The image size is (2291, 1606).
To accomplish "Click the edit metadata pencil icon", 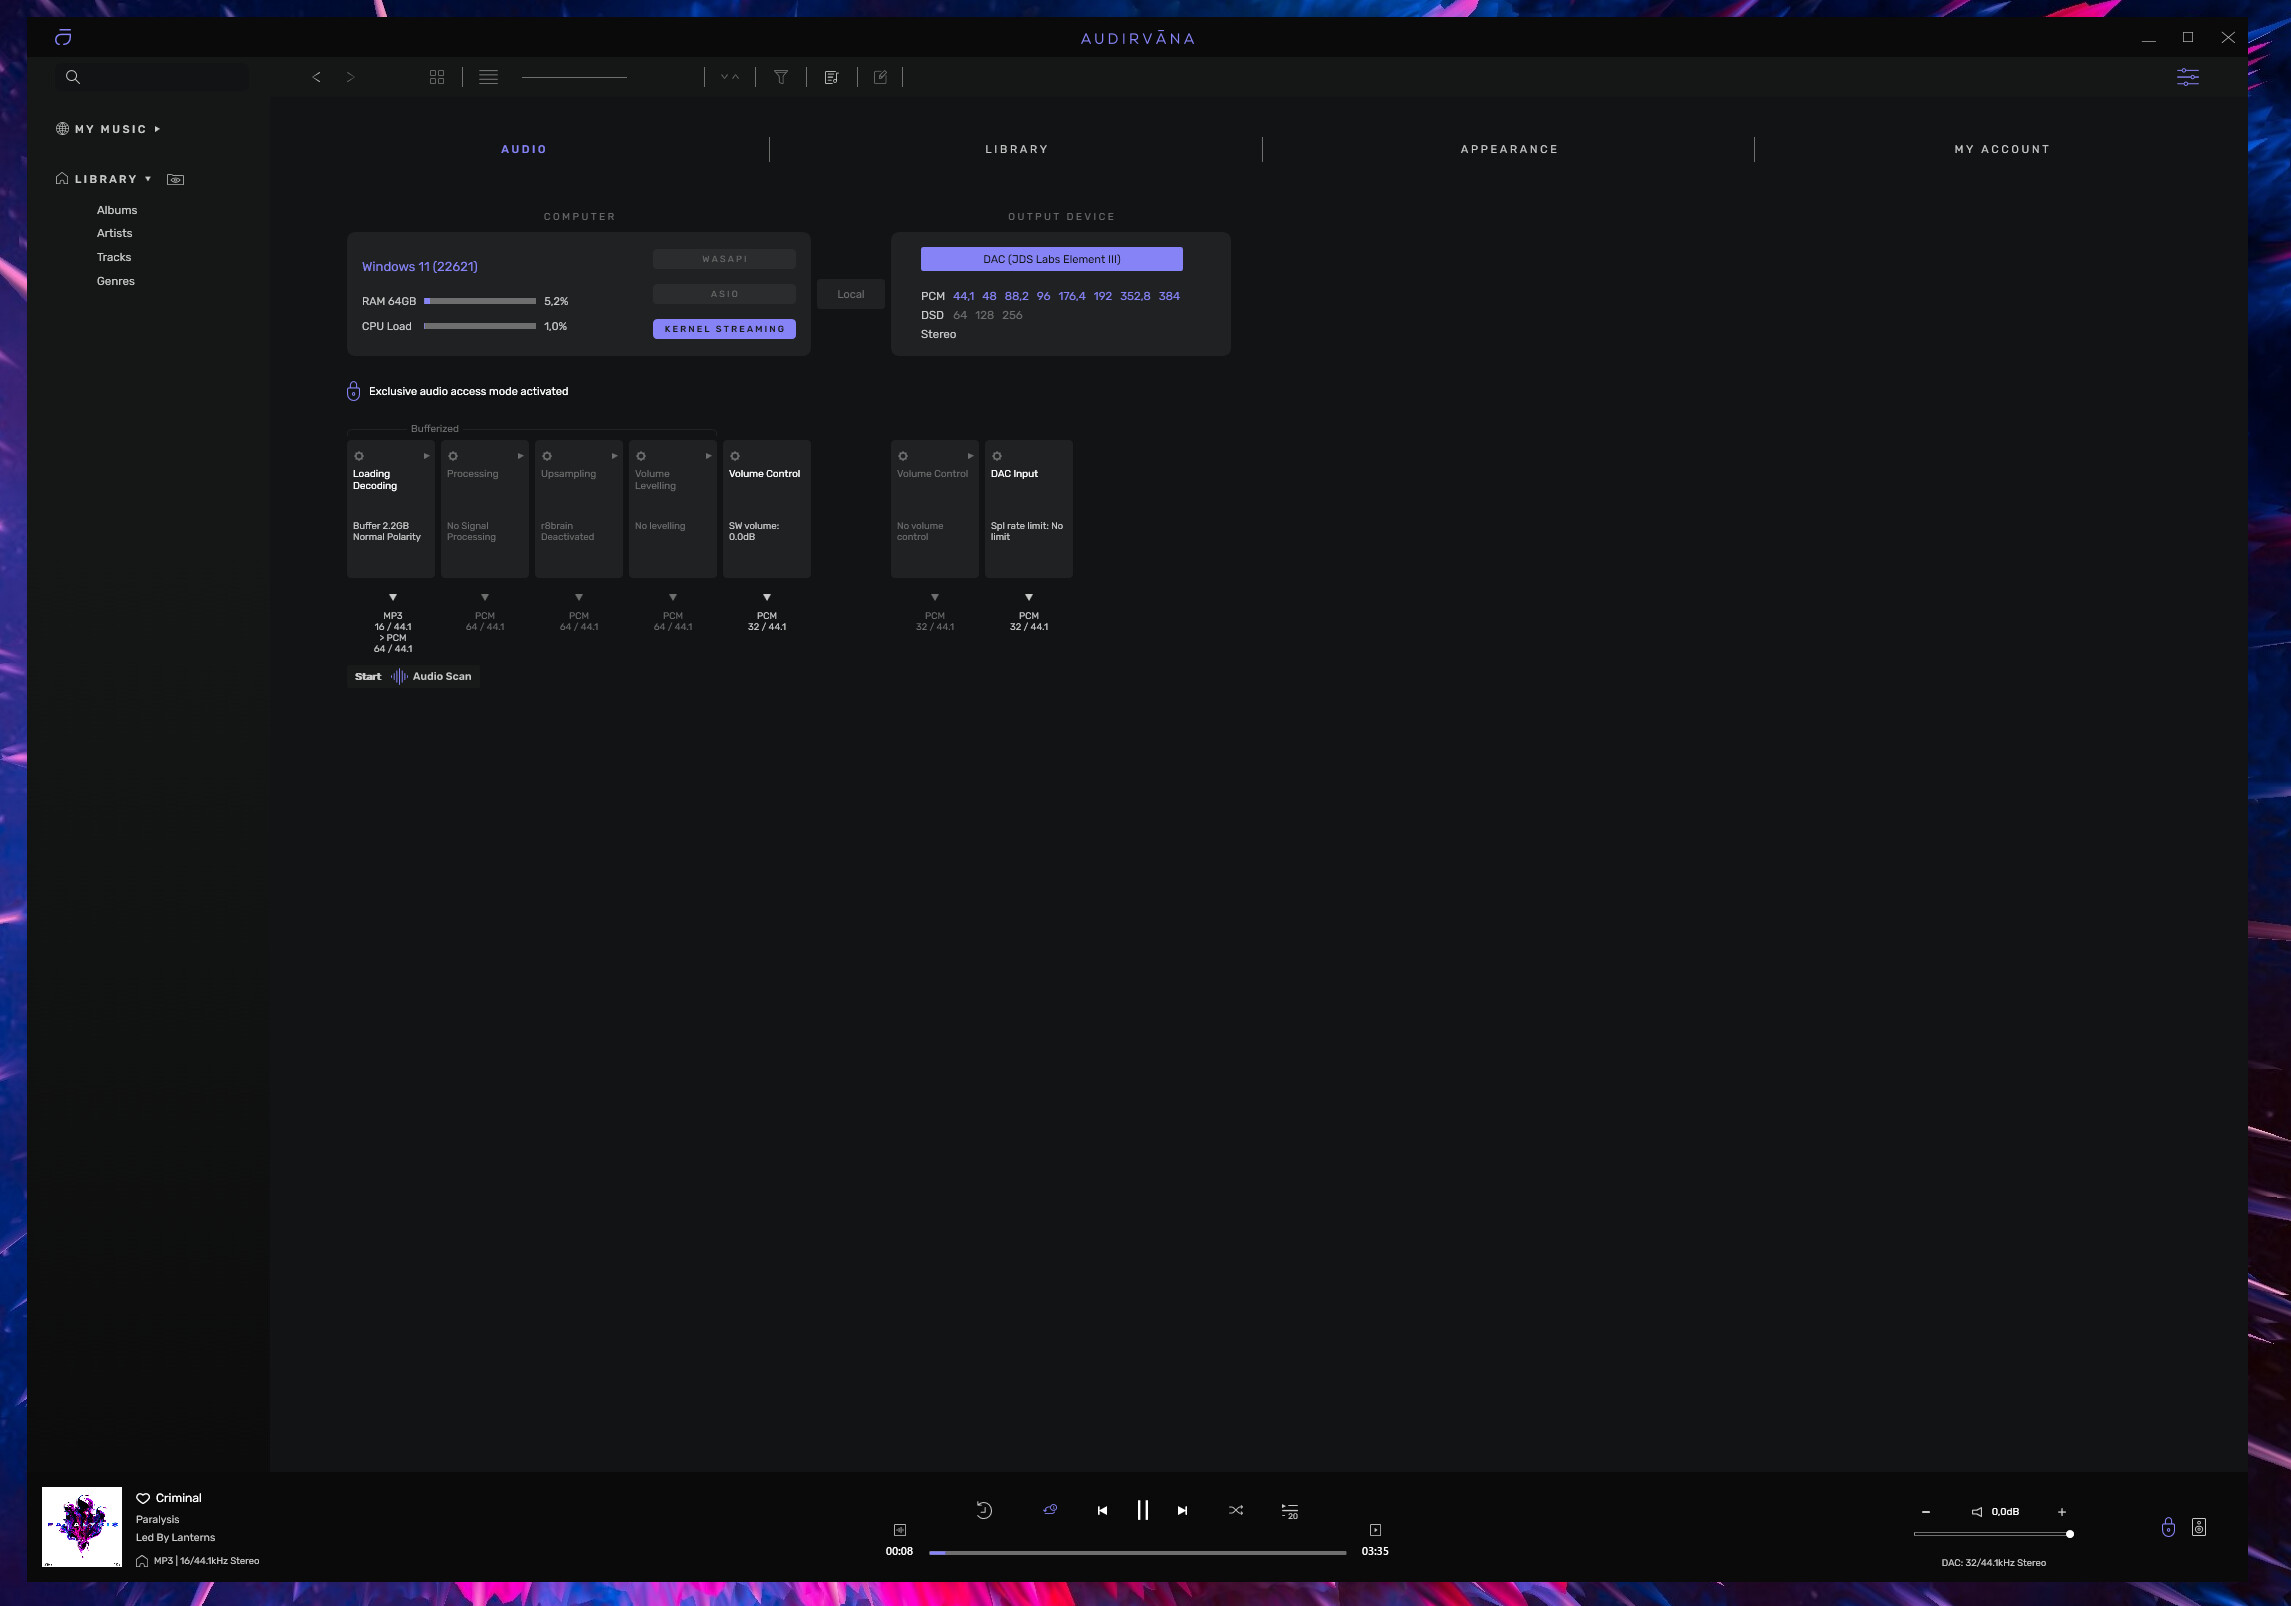I will pos(881,77).
